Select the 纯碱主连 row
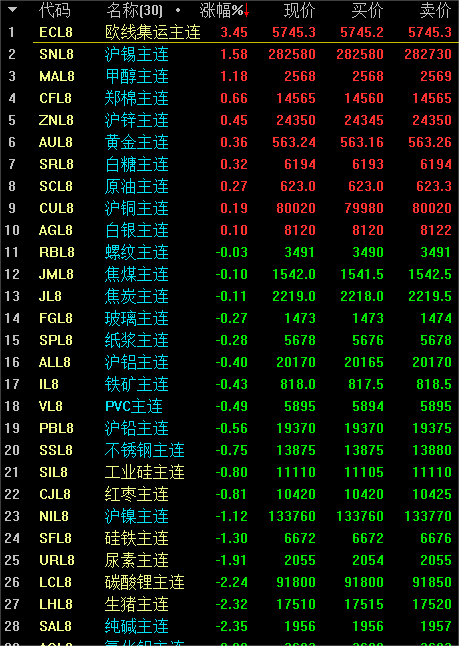This screenshot has width=459, height=646. pyautogui.click(x=230, y=626)
